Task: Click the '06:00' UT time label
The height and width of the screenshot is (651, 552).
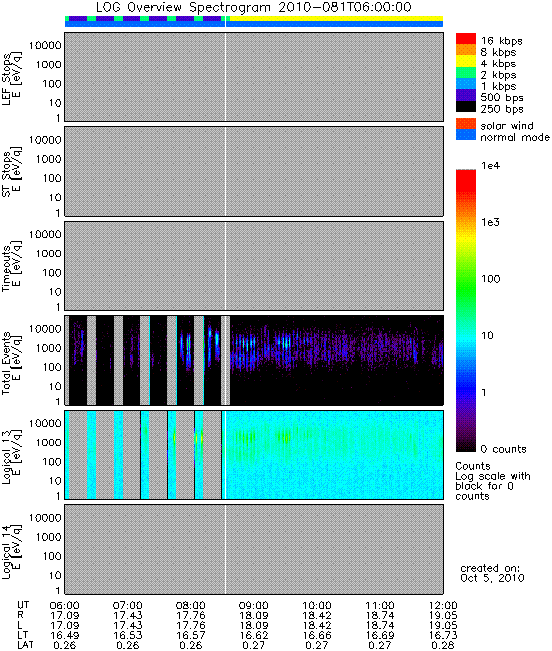Action: click(x=64, y=606)
